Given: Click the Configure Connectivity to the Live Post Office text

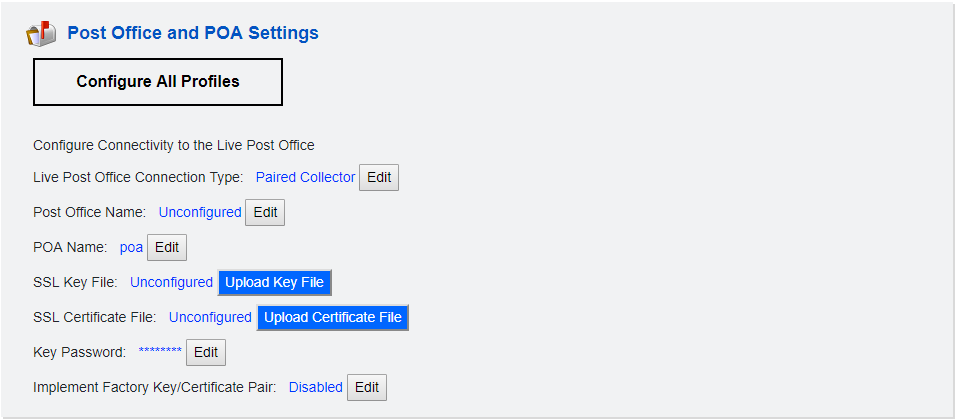Looking at the screenshot, I should click(174, 145).
